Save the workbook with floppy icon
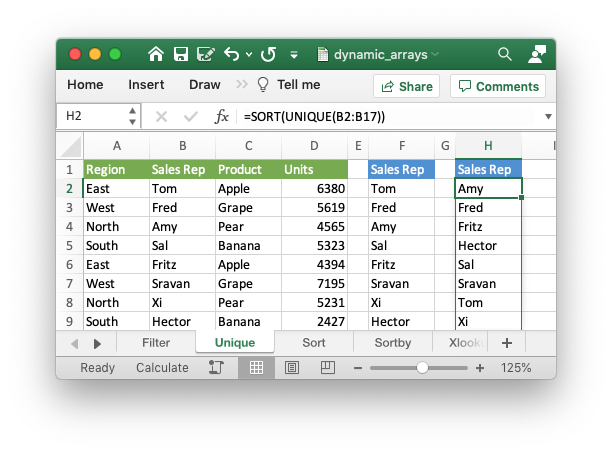 (x=181, y=54)
